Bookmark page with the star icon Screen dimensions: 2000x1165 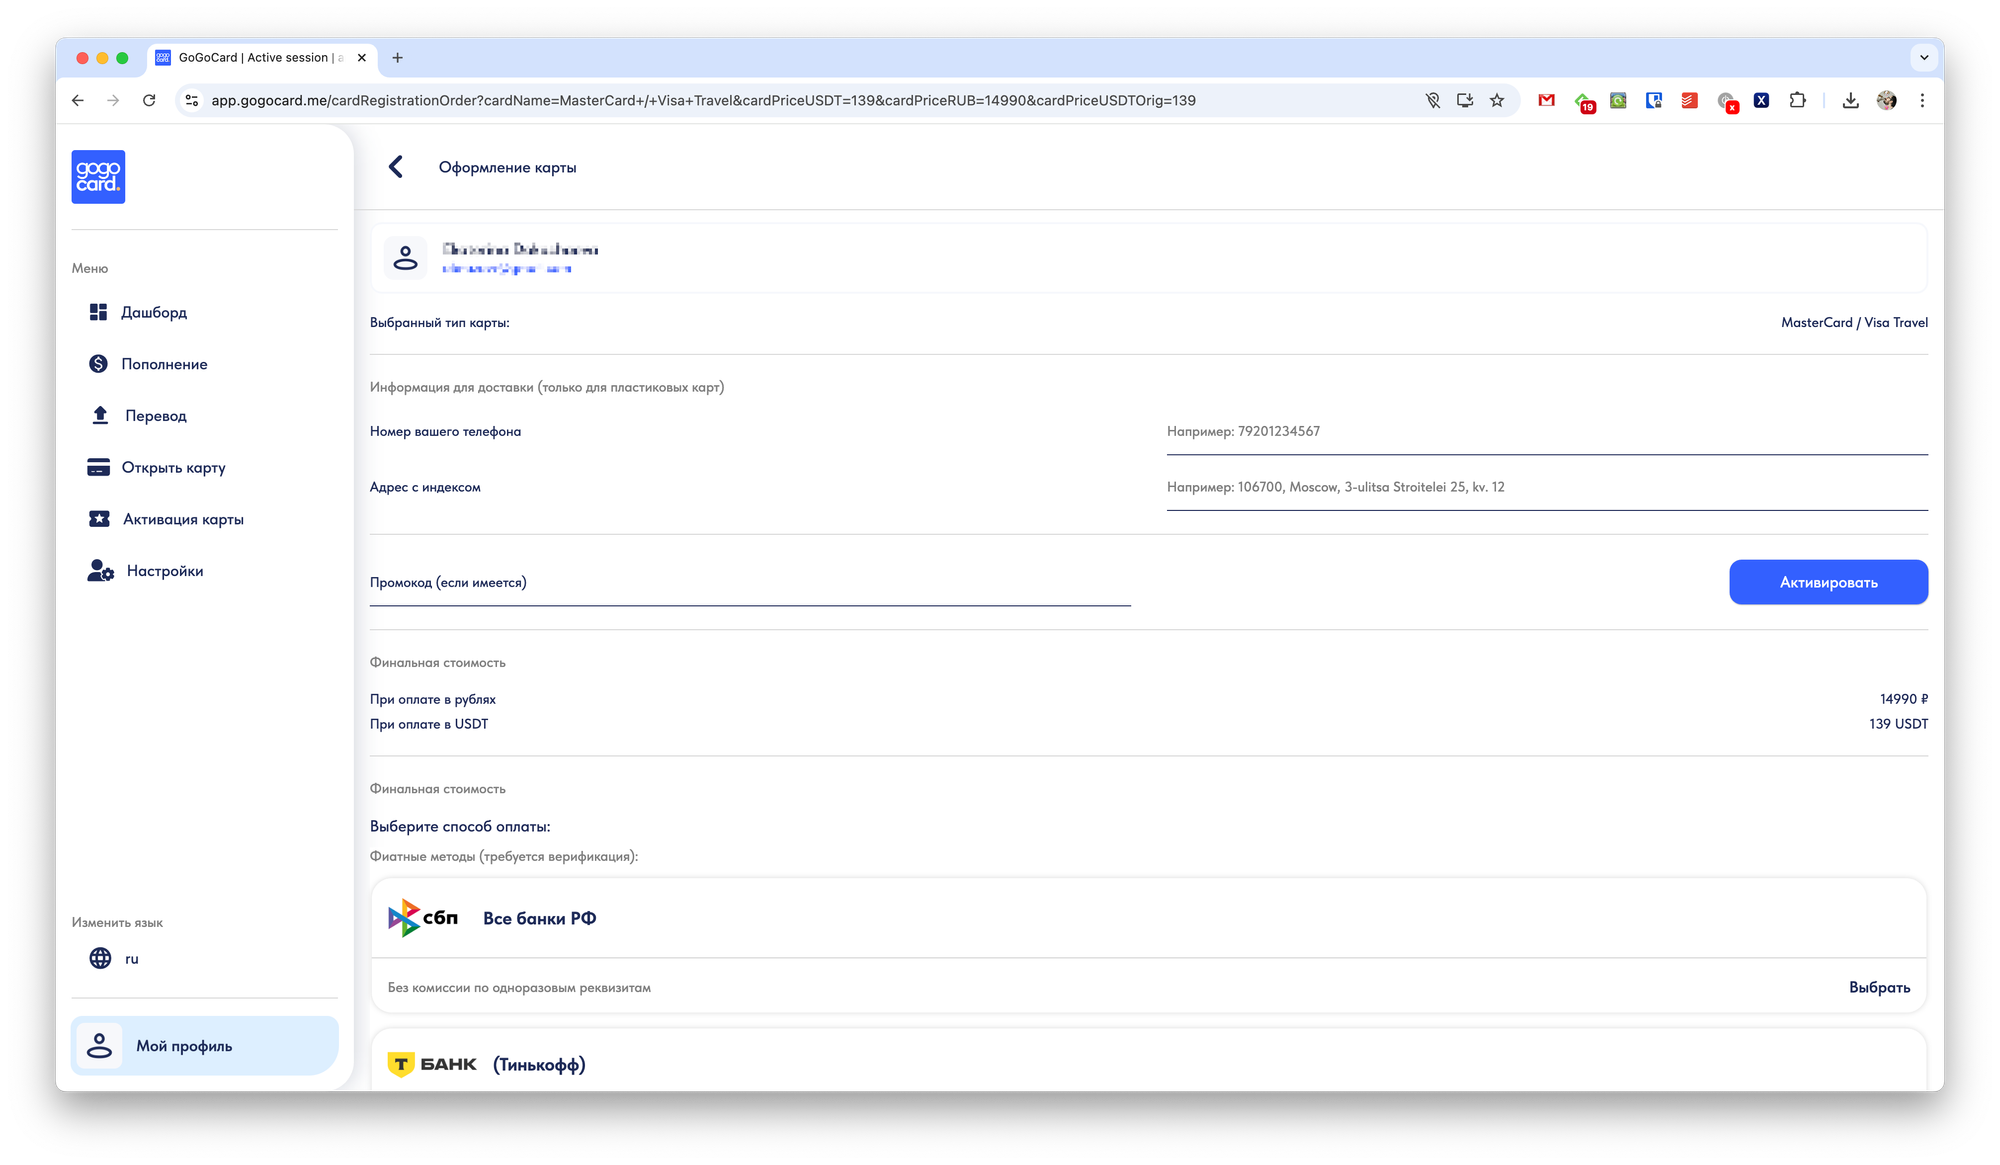tap(1497, 100)
